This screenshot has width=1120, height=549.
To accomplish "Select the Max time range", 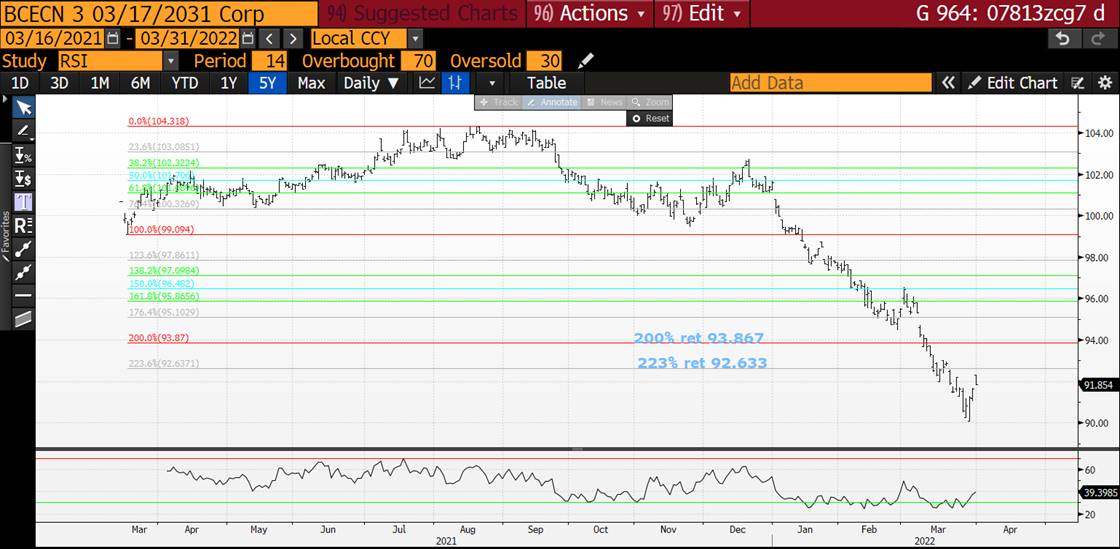I will [311, 83].
